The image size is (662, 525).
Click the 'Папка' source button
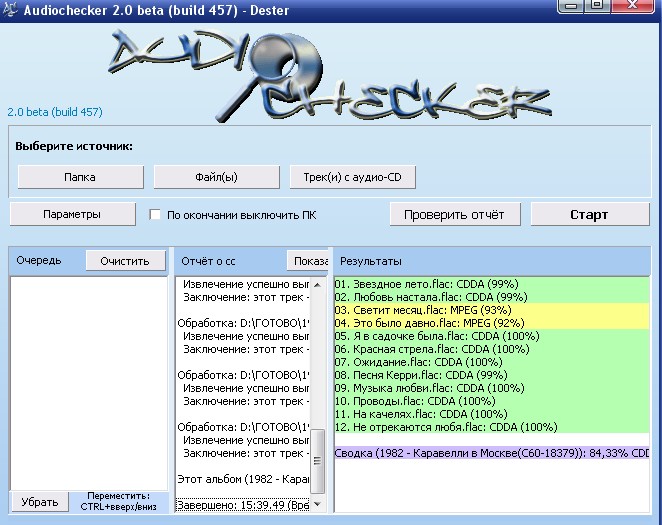80,177
